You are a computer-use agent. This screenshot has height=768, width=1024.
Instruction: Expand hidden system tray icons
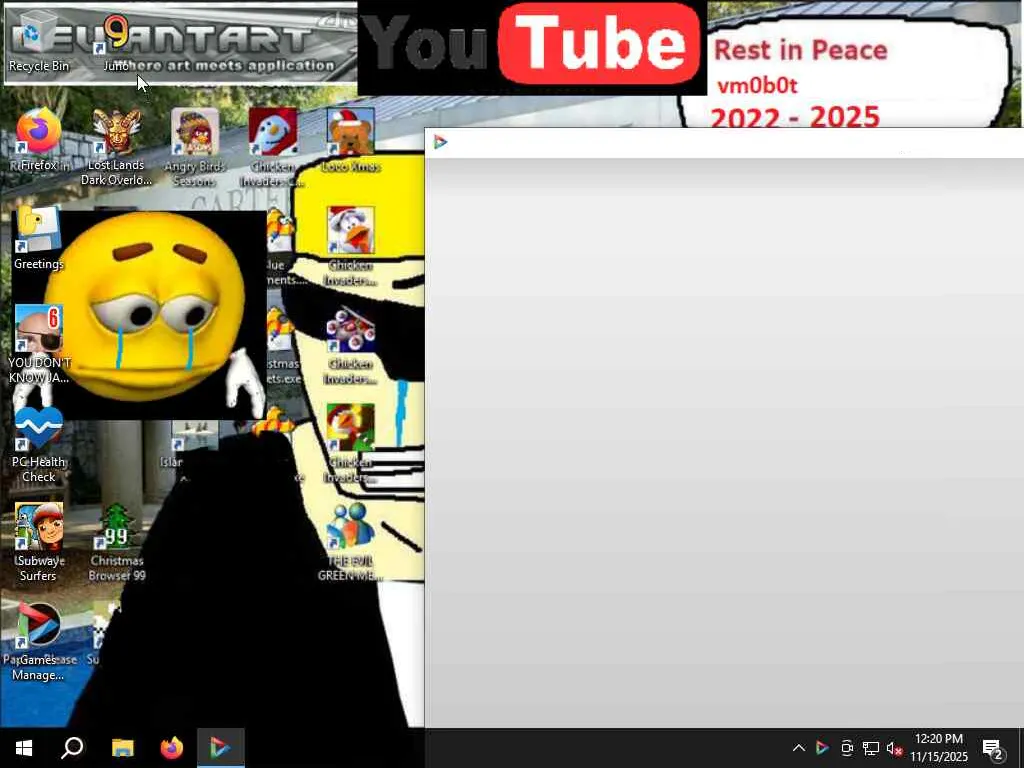798,748
